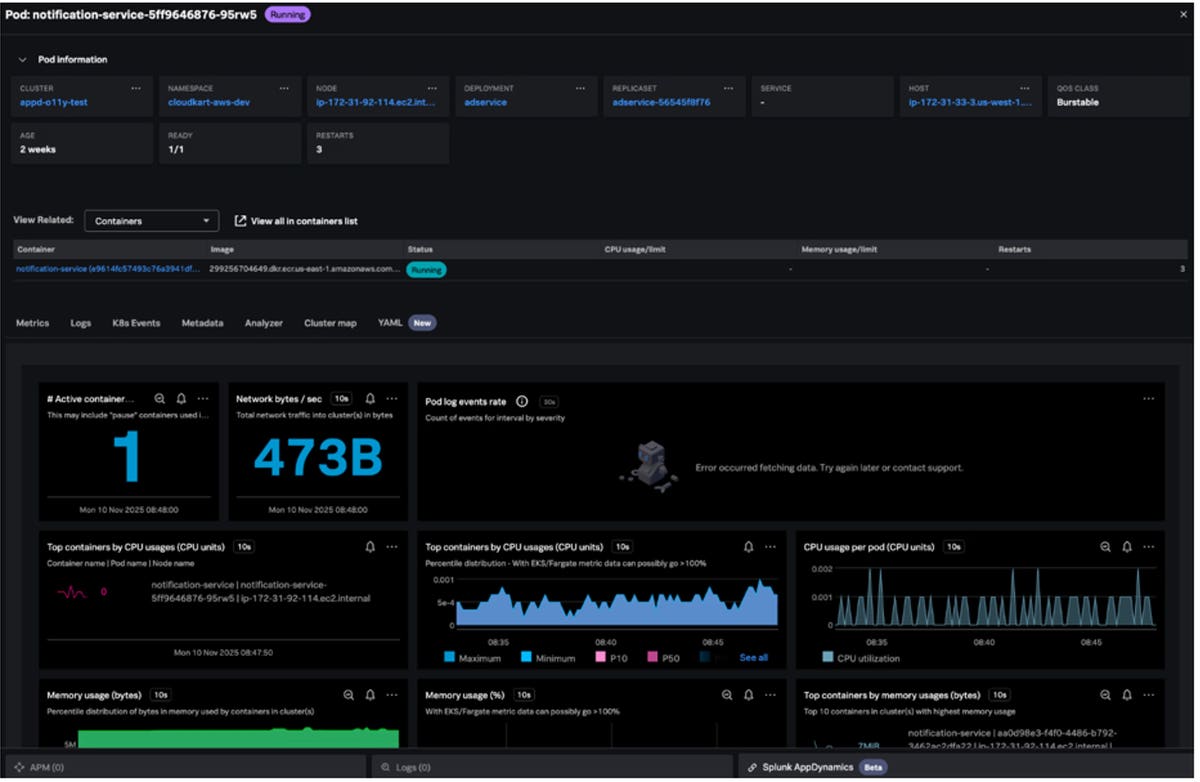Viewport: 1200px width, 782px height.
Task: Open the YAML tab
Action: pyautogui.click(x=390, y=322)
